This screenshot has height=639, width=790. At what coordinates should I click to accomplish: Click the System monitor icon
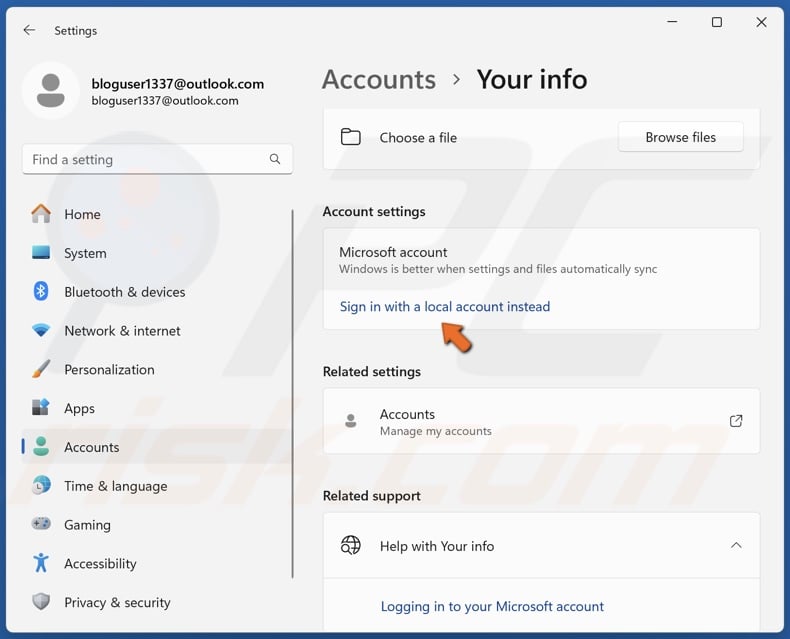pyautogui.click(x=41, y=252)
